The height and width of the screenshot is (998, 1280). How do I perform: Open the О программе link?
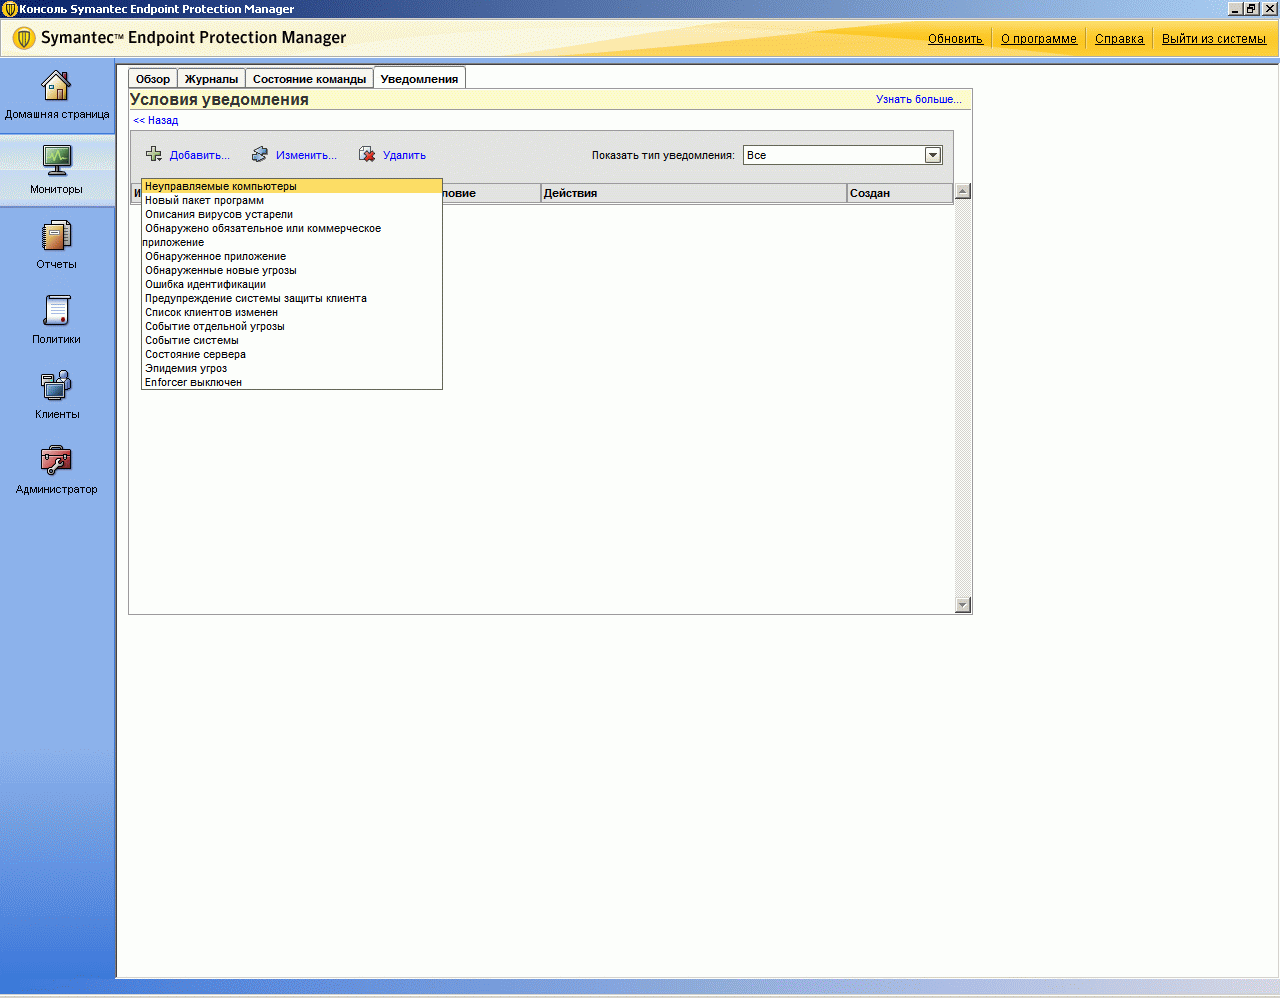click(x=1039, y=39)
